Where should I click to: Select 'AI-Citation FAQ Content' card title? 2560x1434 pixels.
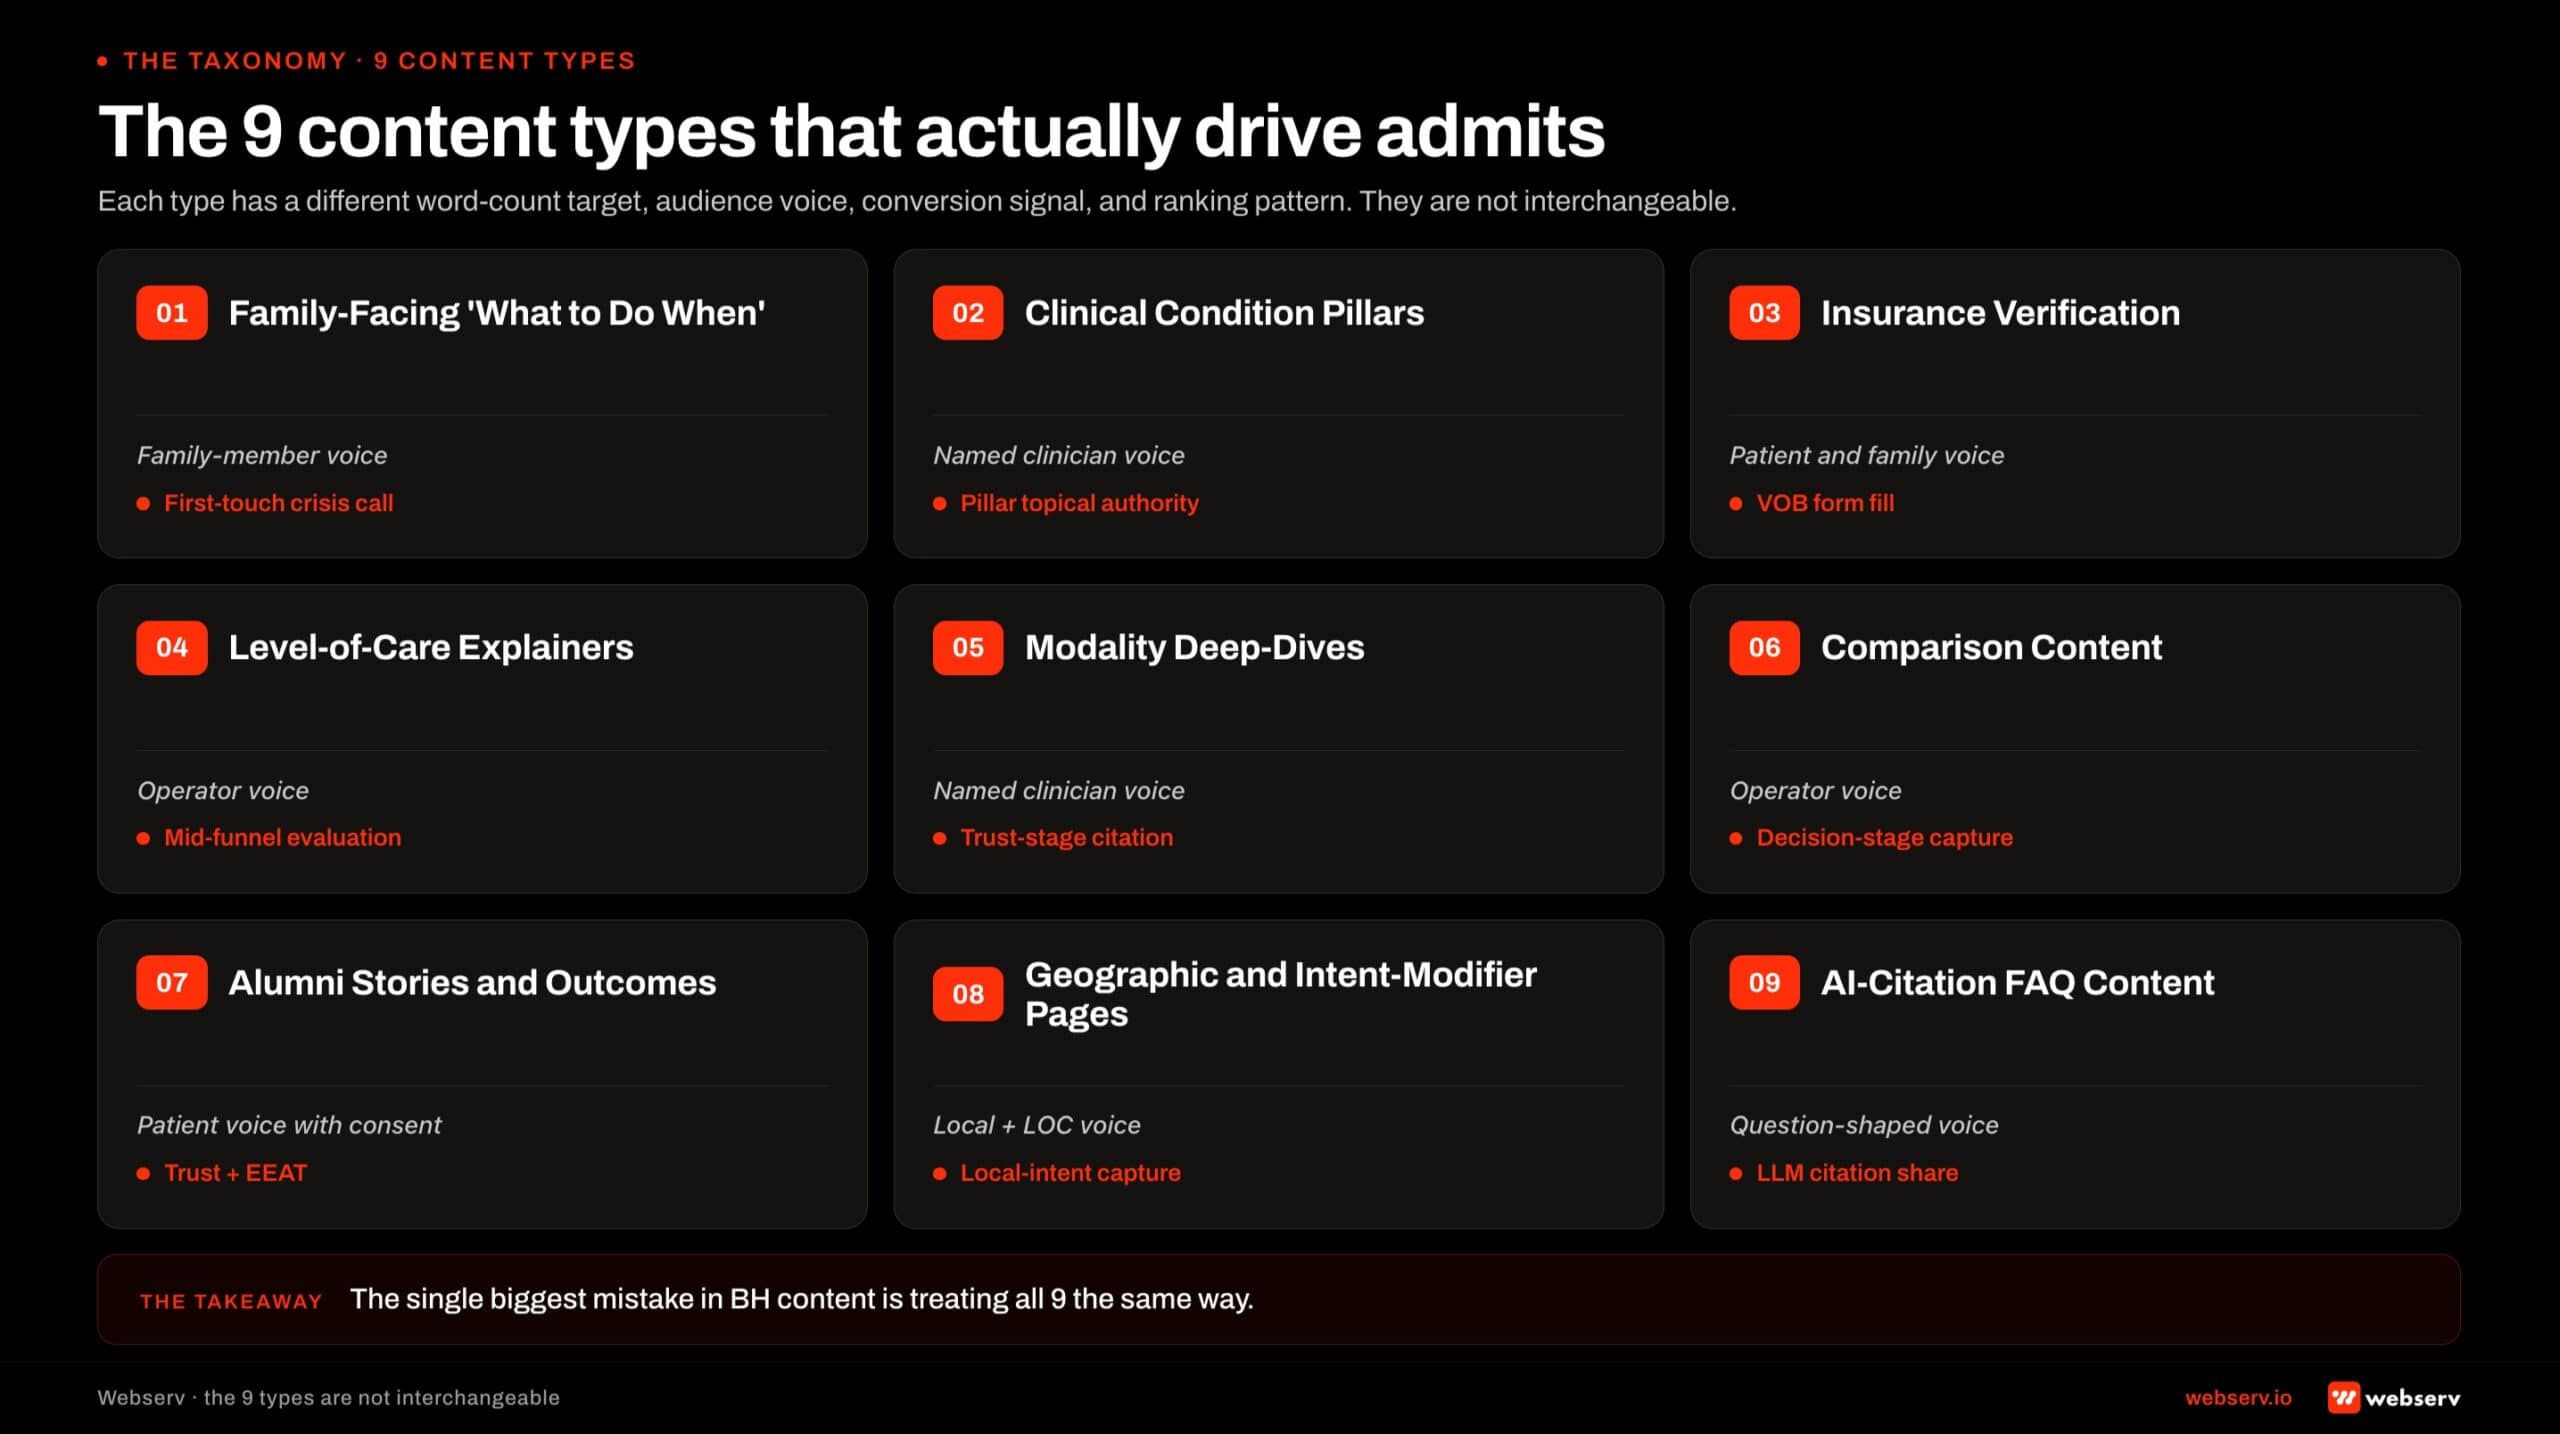[x=2017, y=983]
